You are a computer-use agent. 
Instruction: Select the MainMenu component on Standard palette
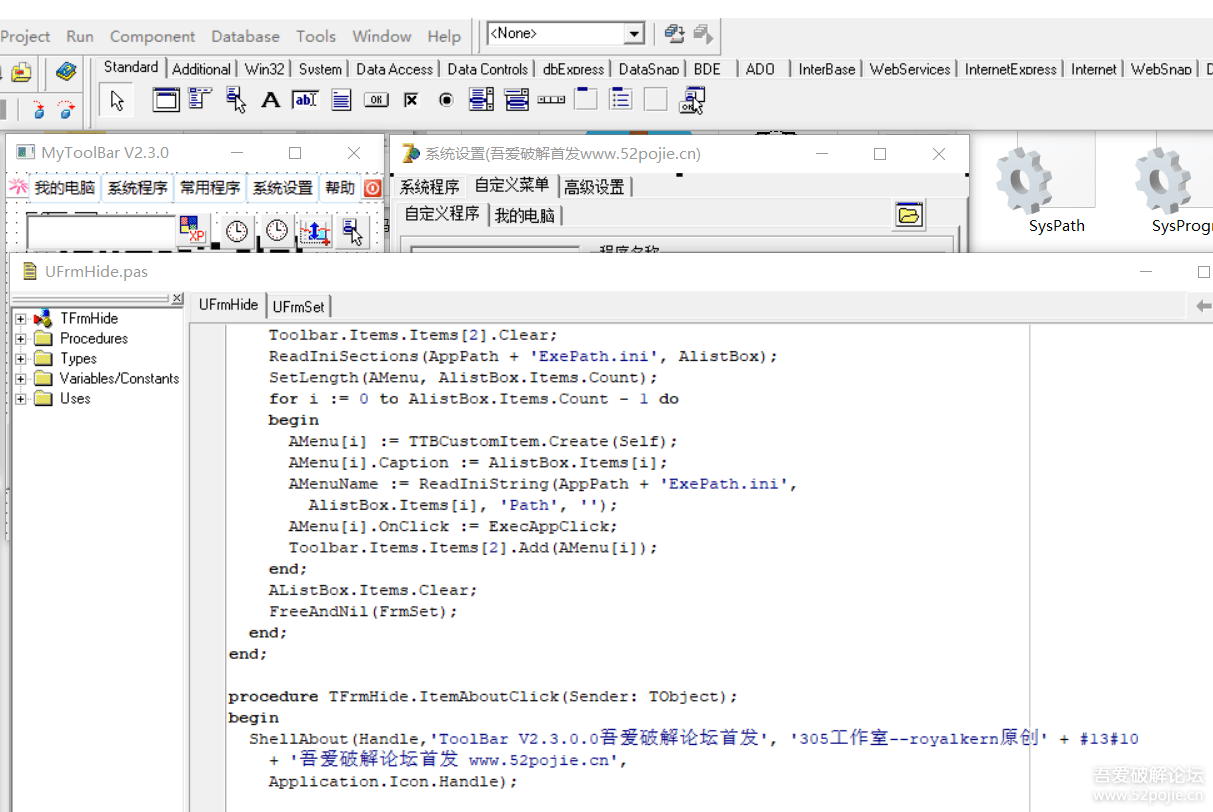[197, 99]
